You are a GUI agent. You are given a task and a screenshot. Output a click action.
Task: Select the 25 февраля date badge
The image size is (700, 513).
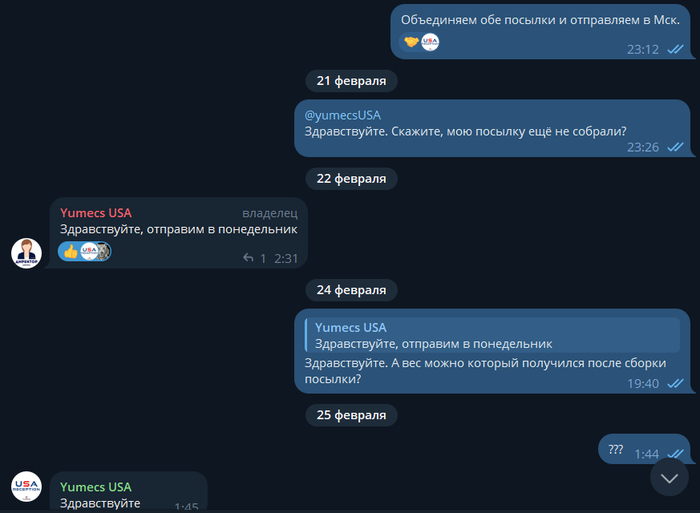pyautogui.click(x=351, y=415)
